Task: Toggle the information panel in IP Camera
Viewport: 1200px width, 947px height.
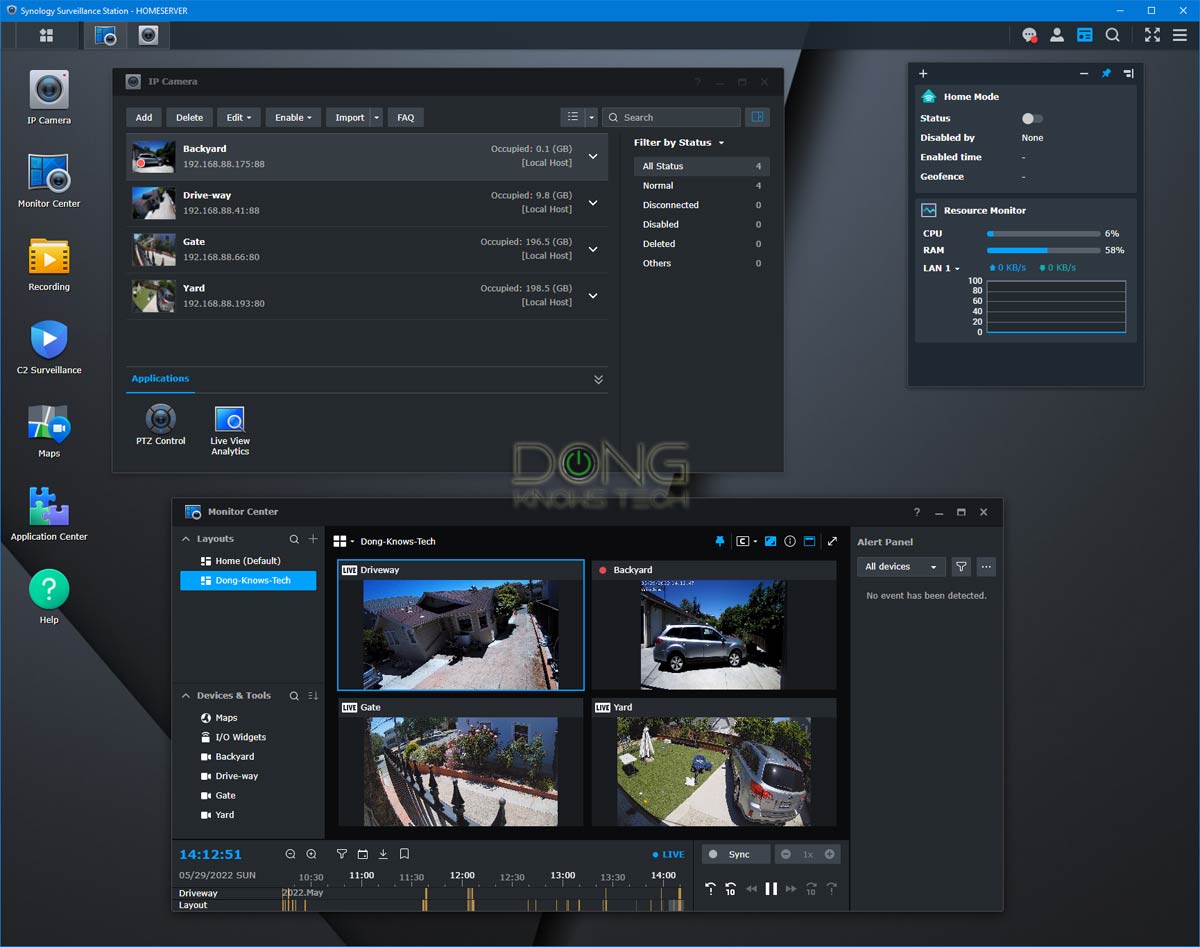Action: pyautogui.click(x=757, y=117)
